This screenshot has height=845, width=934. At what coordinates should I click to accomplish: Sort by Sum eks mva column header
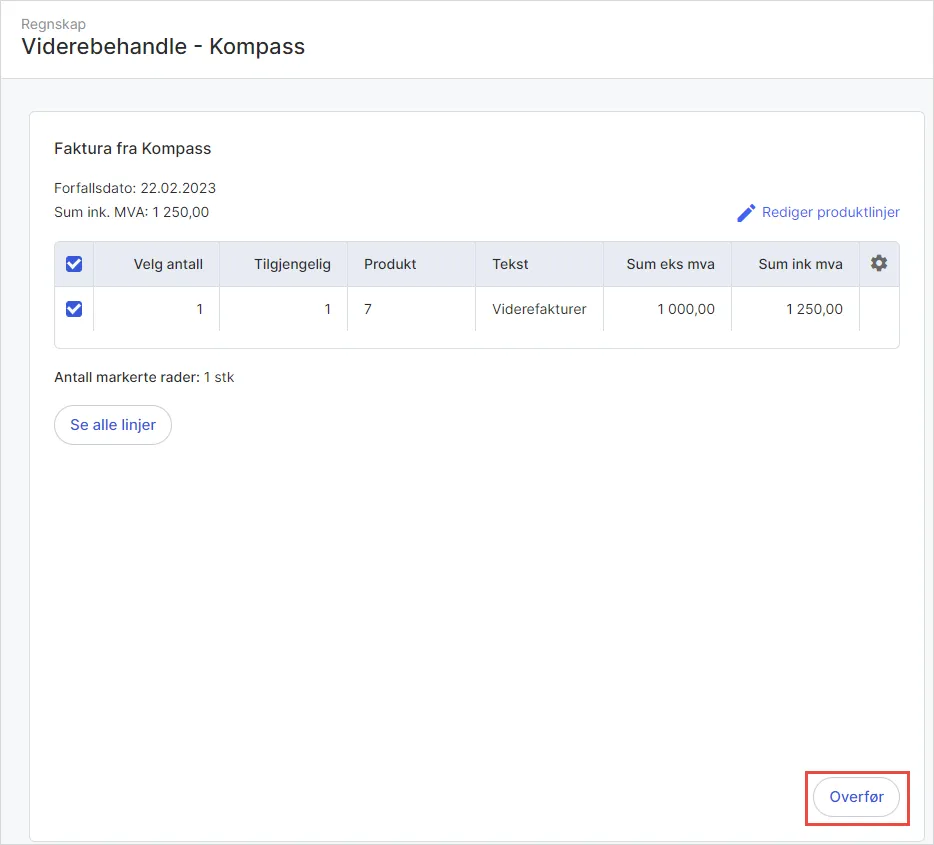(x=670, y=265)
